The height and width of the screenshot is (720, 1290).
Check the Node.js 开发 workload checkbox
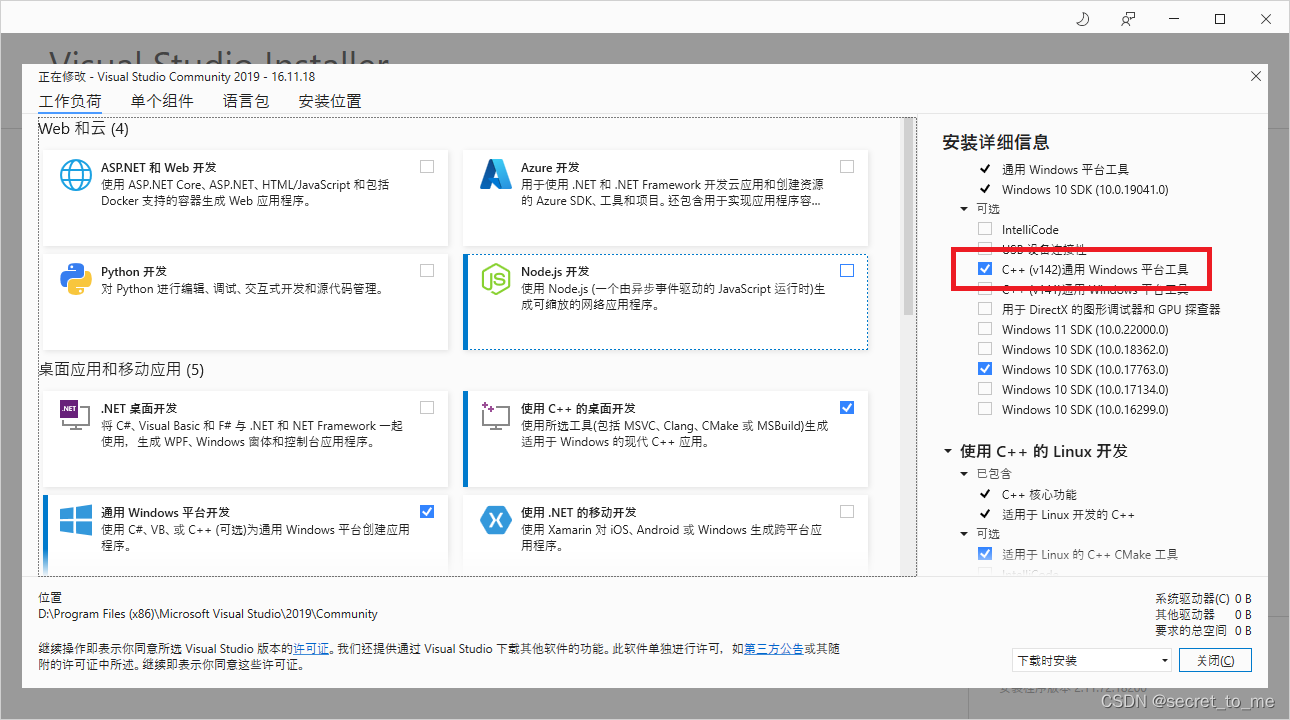pos(847,271)
